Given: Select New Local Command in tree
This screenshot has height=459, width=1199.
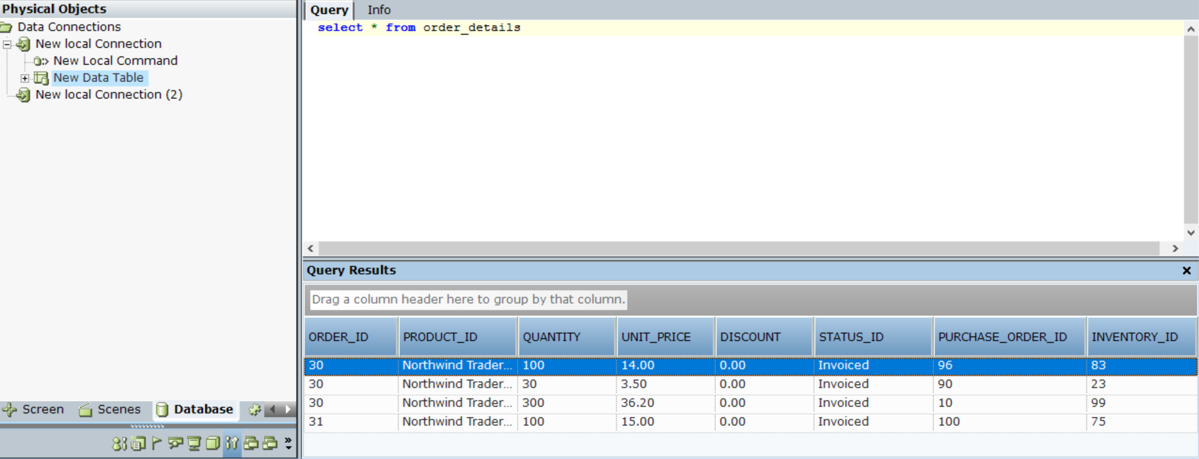Looking at the screenshot, I should (x=115, y=61).
